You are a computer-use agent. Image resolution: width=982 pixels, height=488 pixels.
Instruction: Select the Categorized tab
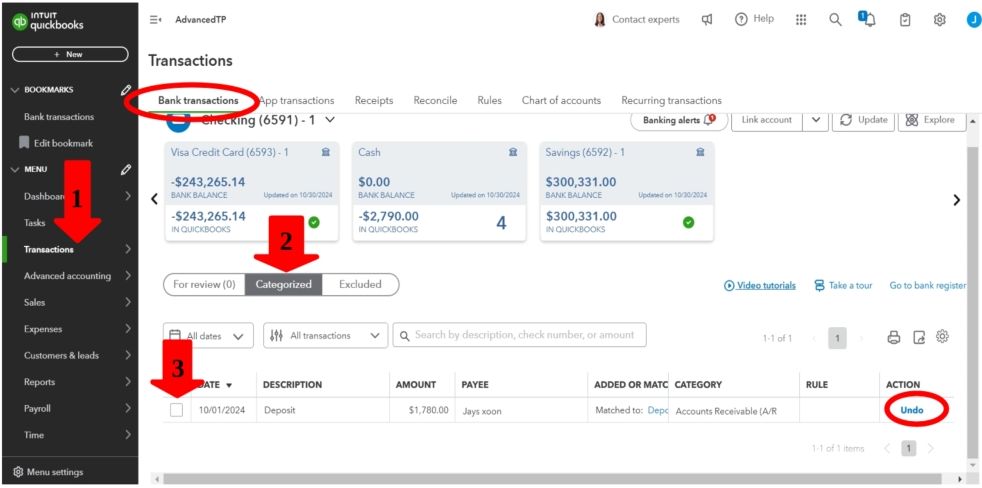pyautogui.click(x=284, y=284)
